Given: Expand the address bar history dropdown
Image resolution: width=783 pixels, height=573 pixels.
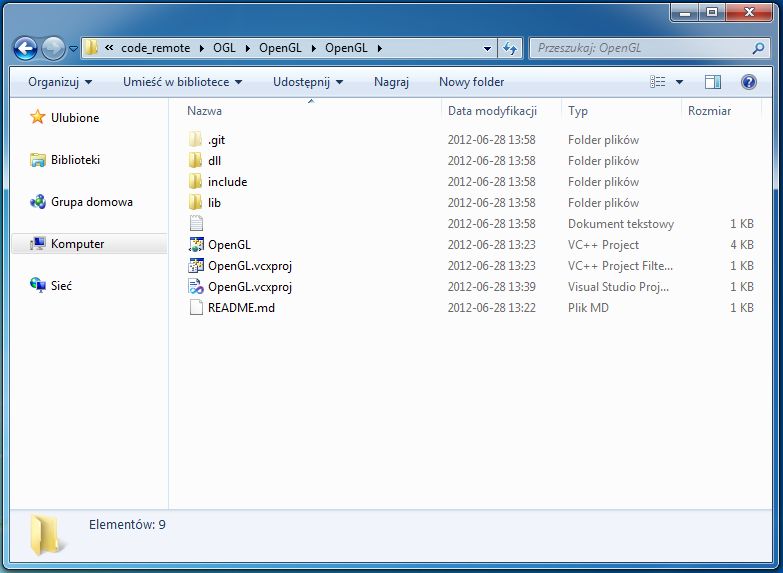Looking at the screenshot, I should pos(487,48).
